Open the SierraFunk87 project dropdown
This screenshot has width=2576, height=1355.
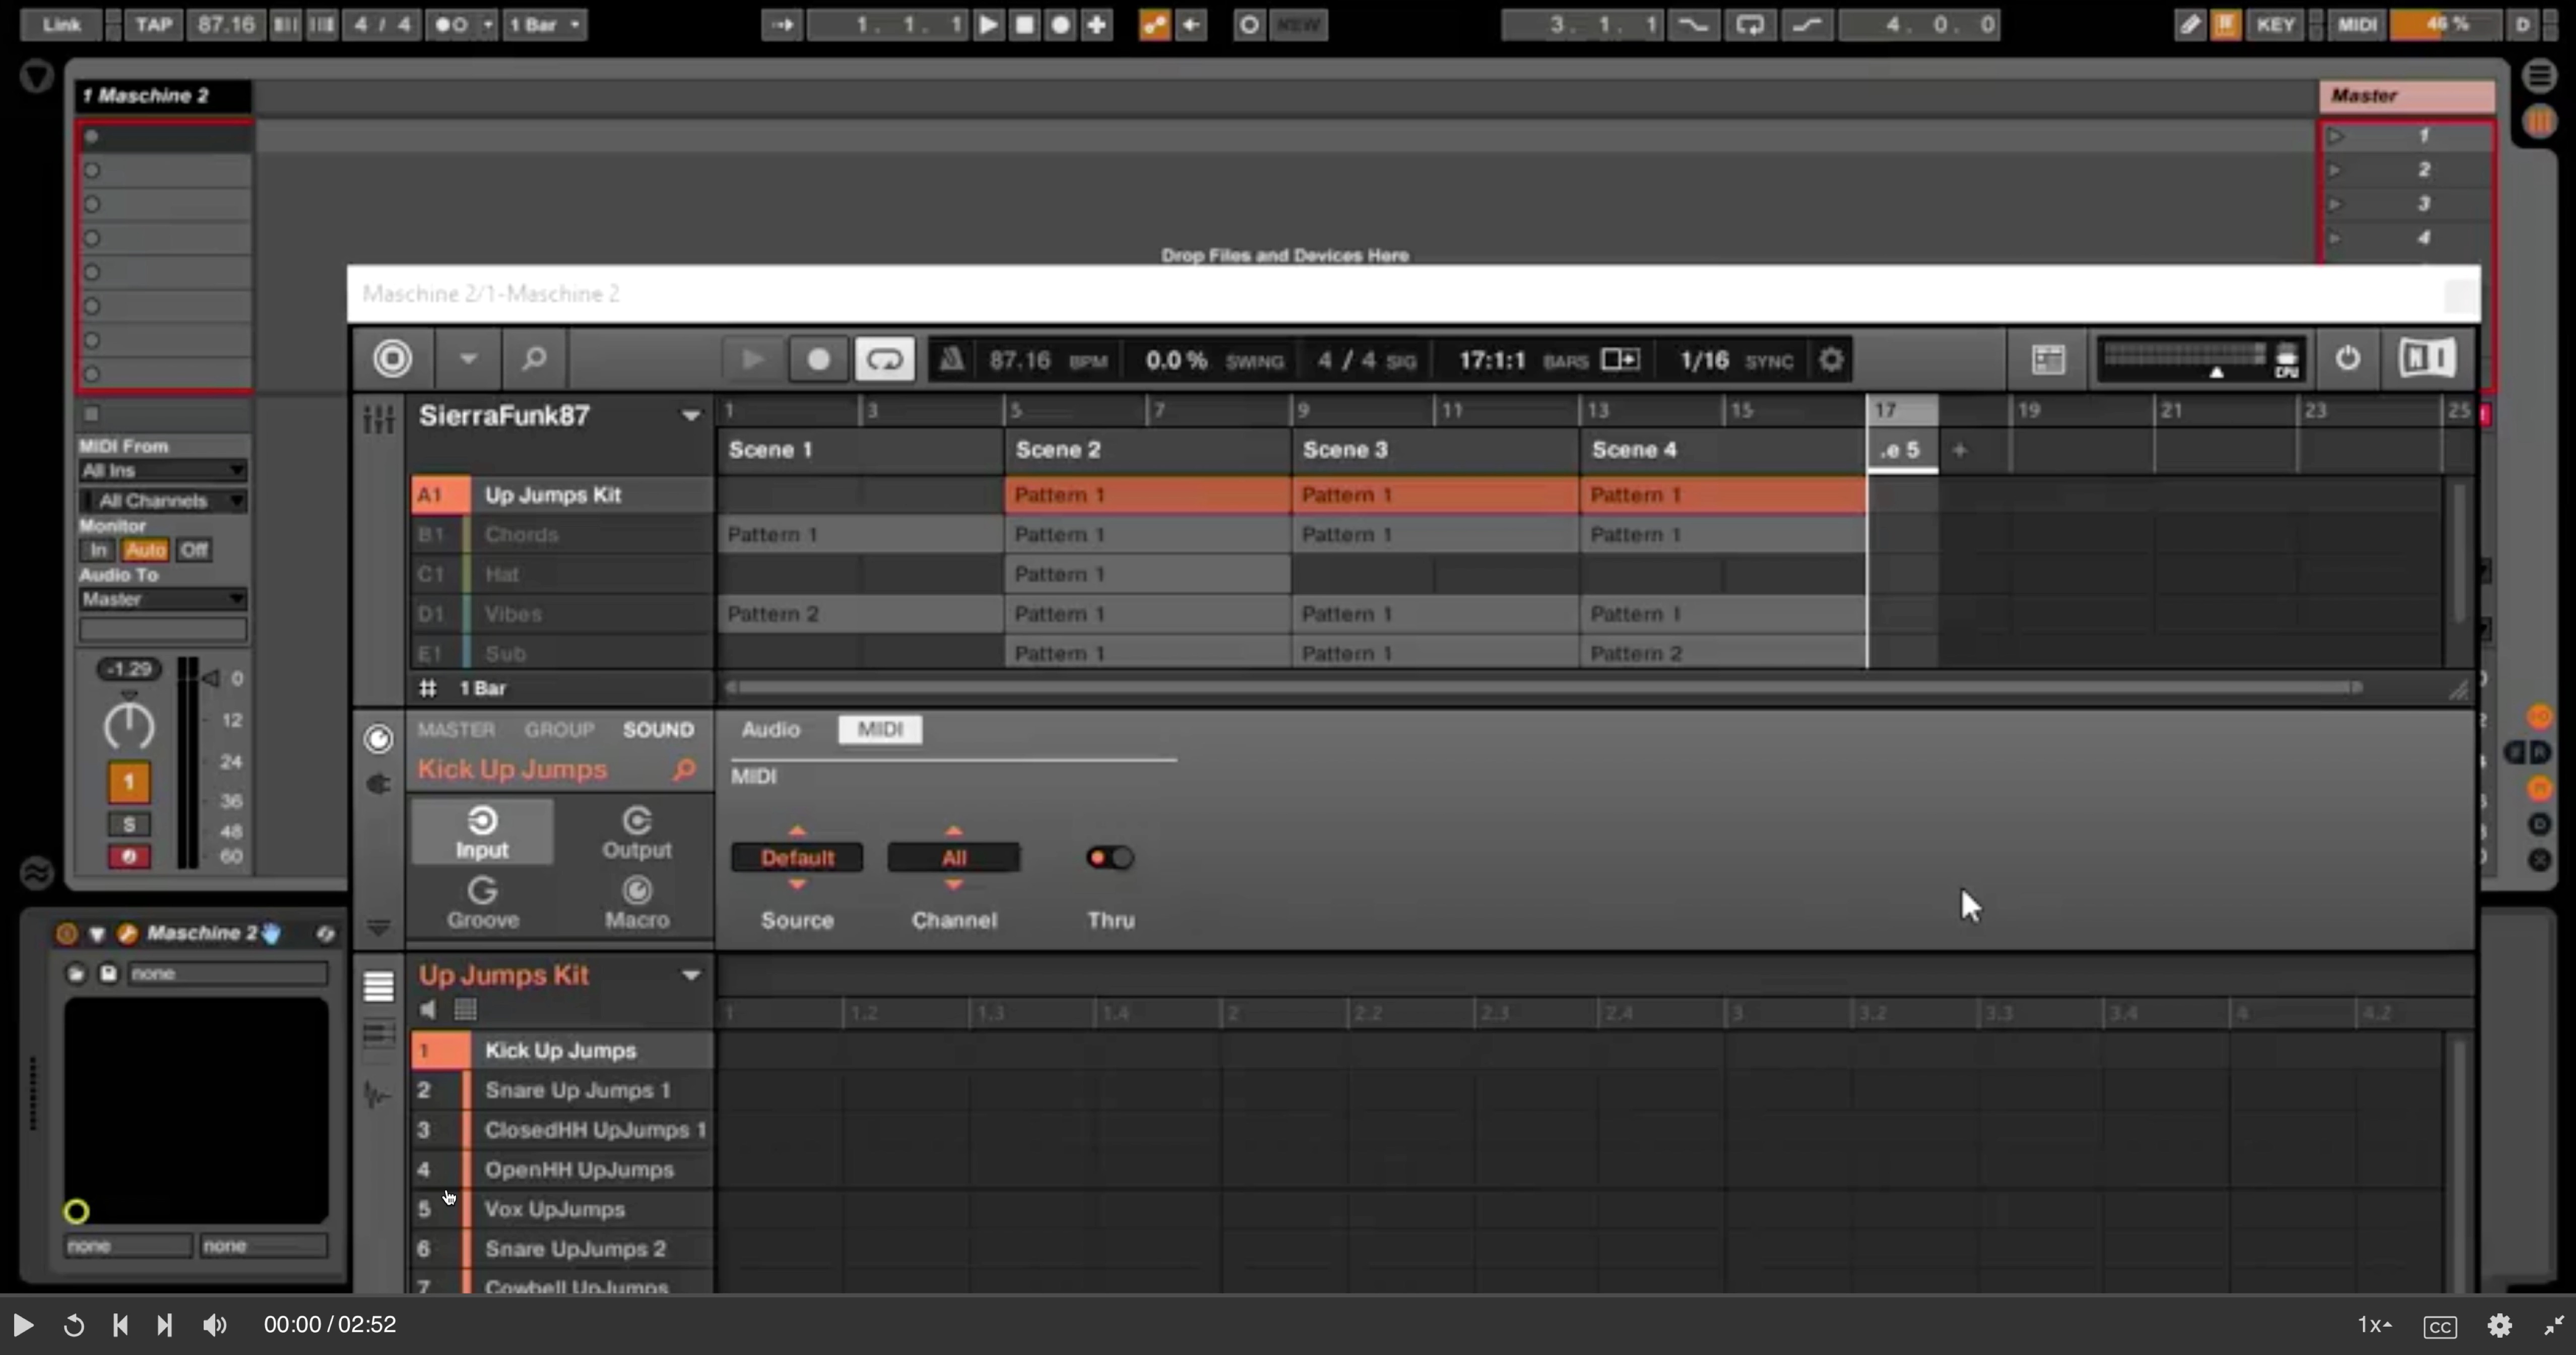click(690, 415)
